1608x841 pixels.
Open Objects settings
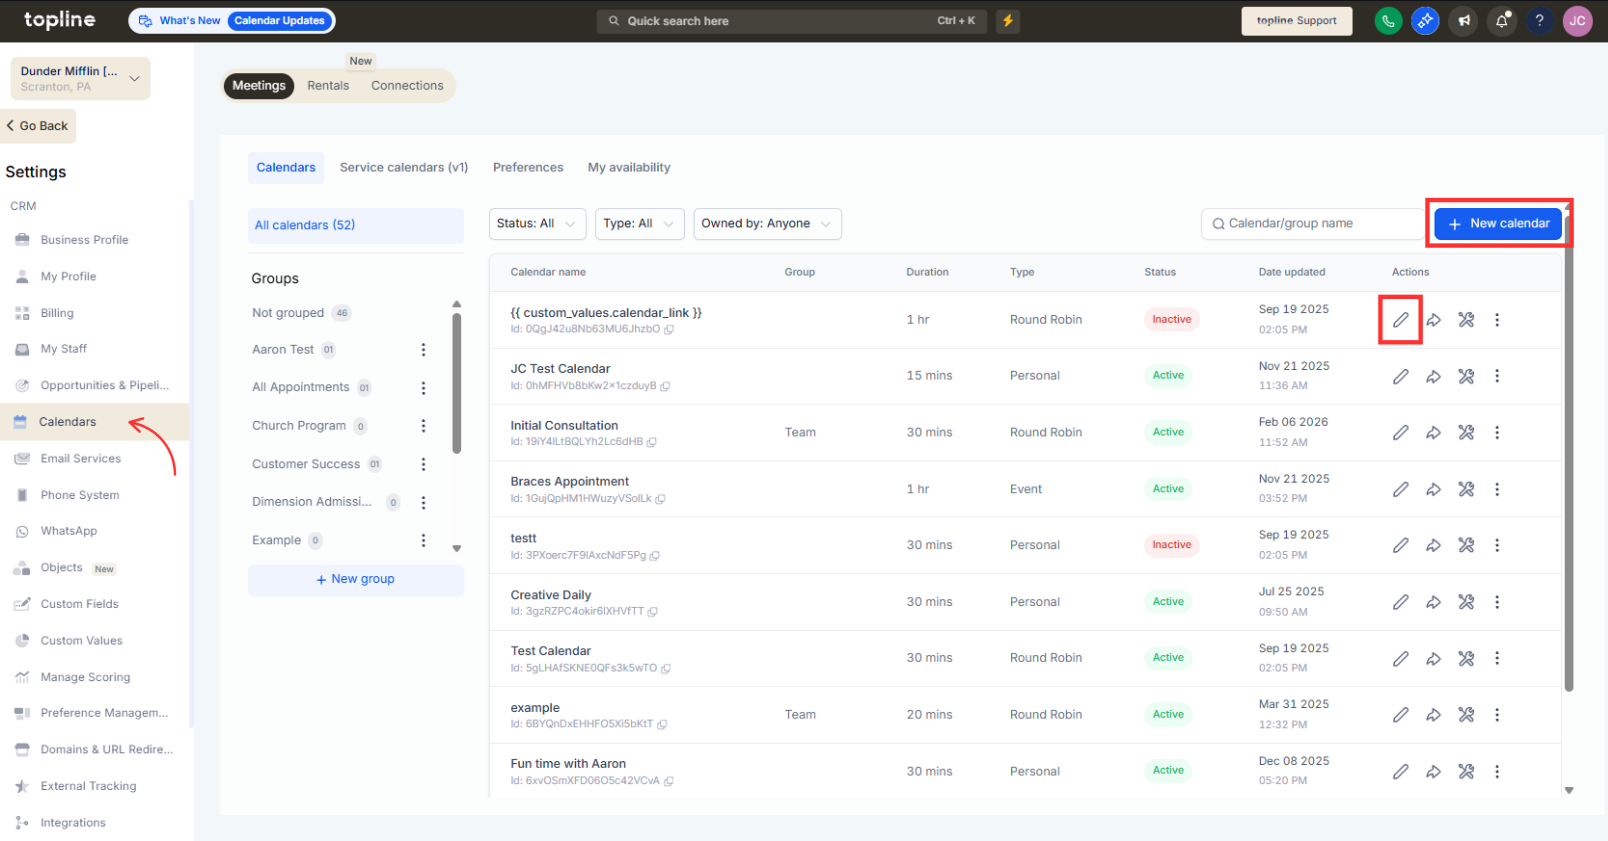click(x=62, y=568)
